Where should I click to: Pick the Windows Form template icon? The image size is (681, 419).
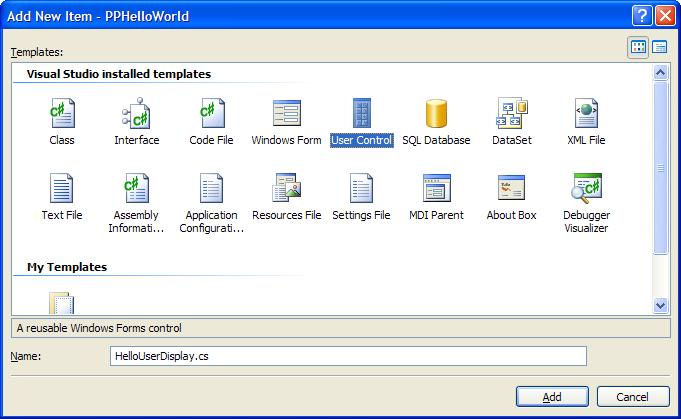(x=287, y=113)
